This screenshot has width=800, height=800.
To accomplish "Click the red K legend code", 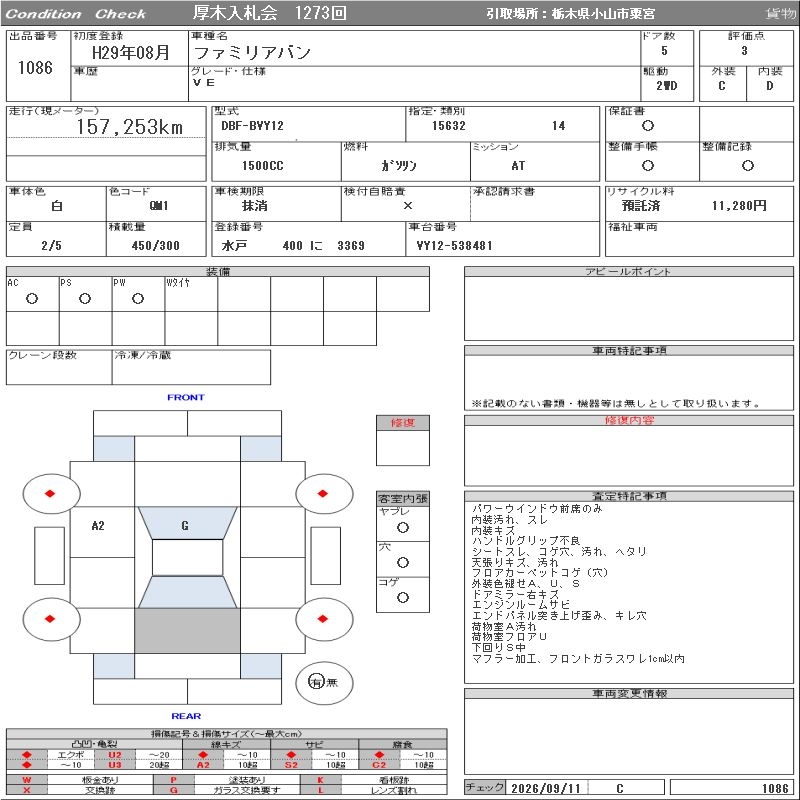I will point(320,780).
